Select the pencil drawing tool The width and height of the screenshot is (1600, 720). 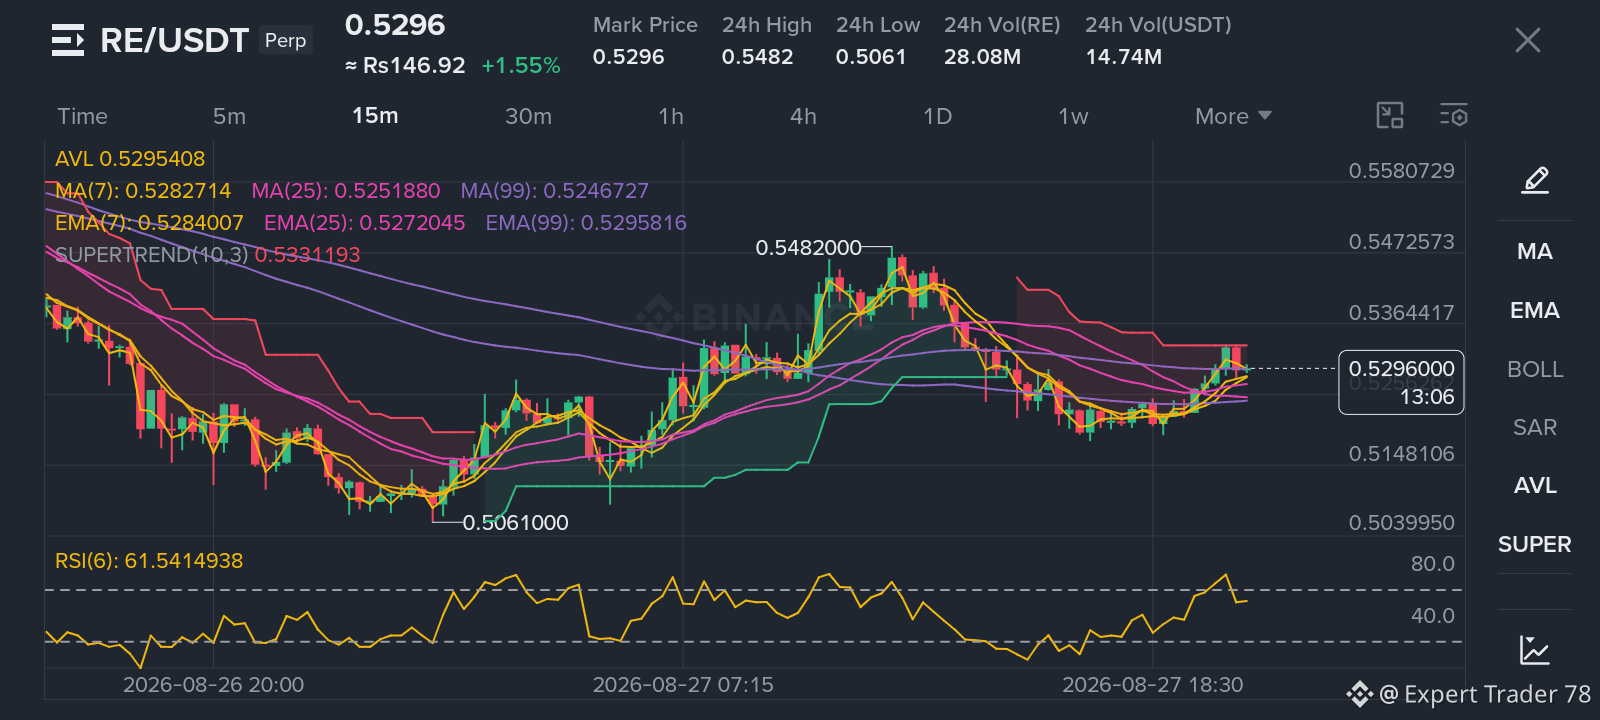(1535, 180)
